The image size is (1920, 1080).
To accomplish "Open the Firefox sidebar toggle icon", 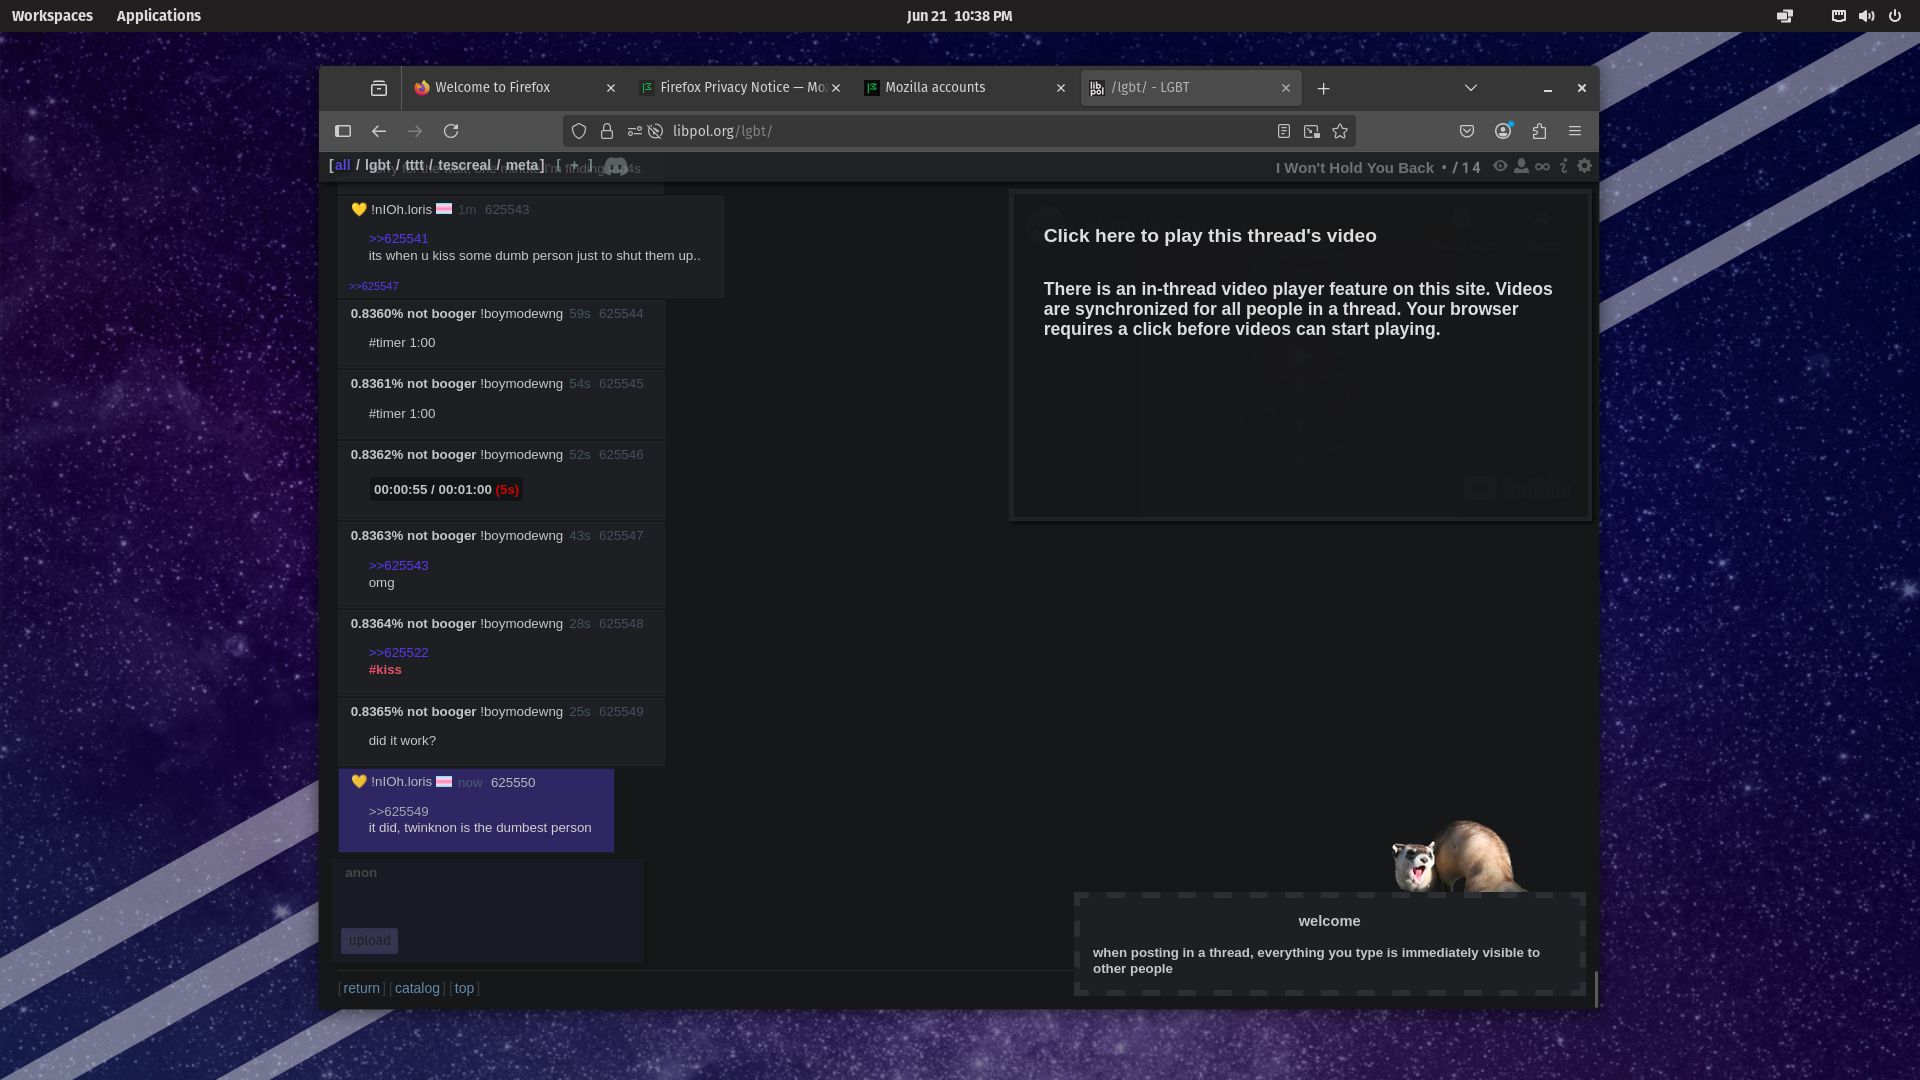I will pos(343,131).
